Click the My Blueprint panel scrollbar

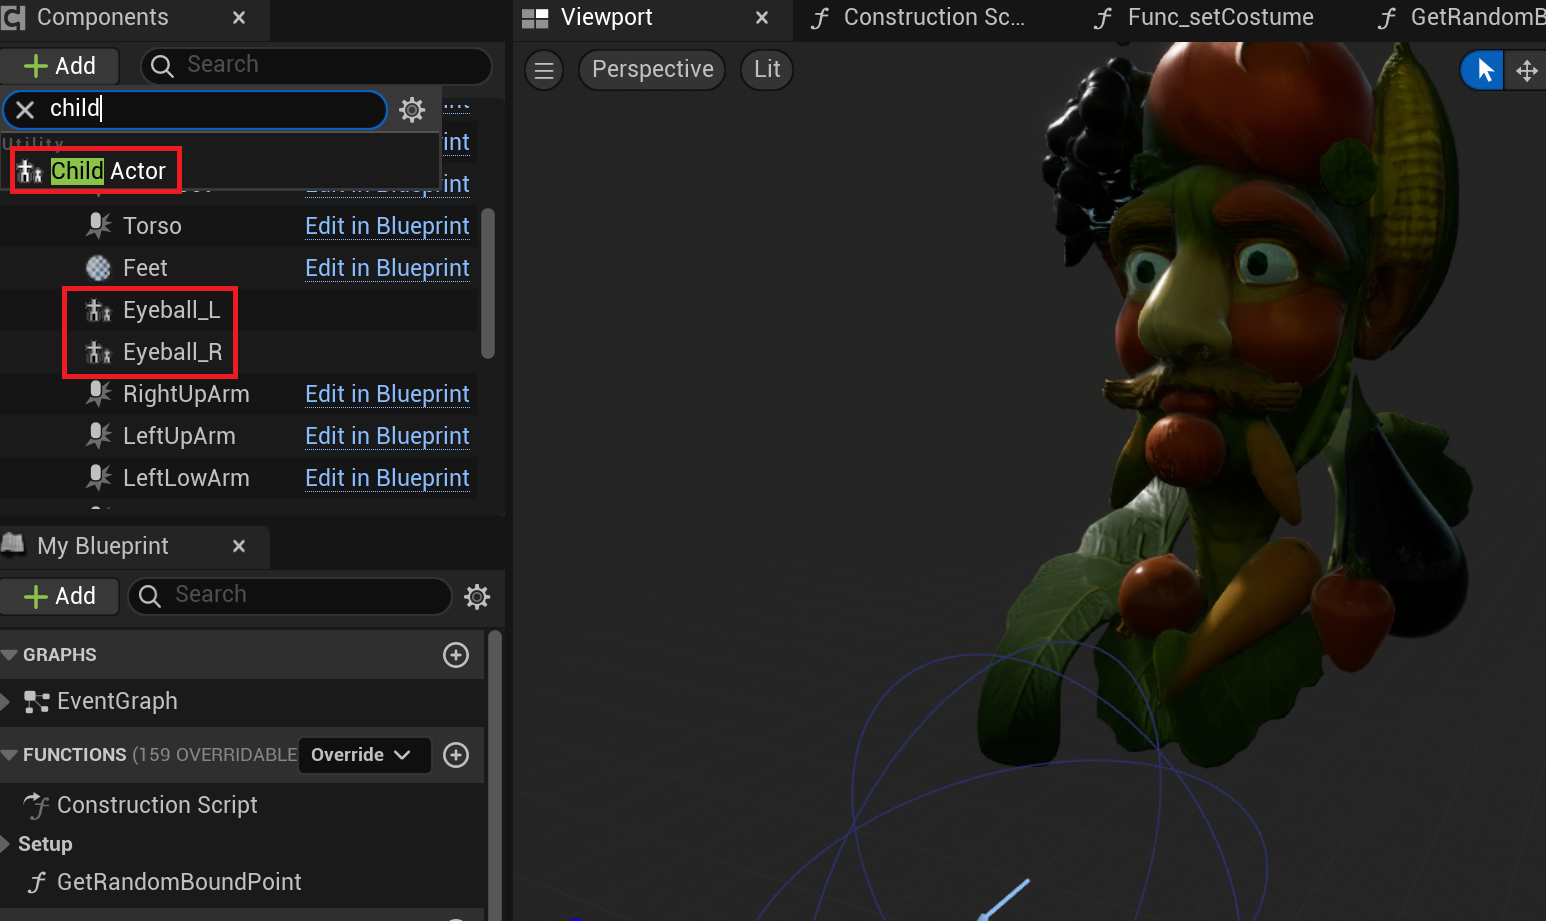pyautogui.click(x=494, y=775)
